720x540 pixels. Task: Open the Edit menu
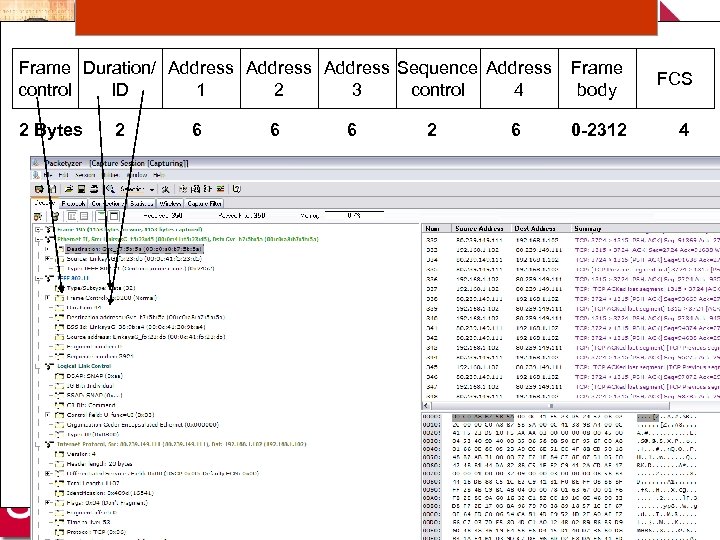[x=63, y=175]
